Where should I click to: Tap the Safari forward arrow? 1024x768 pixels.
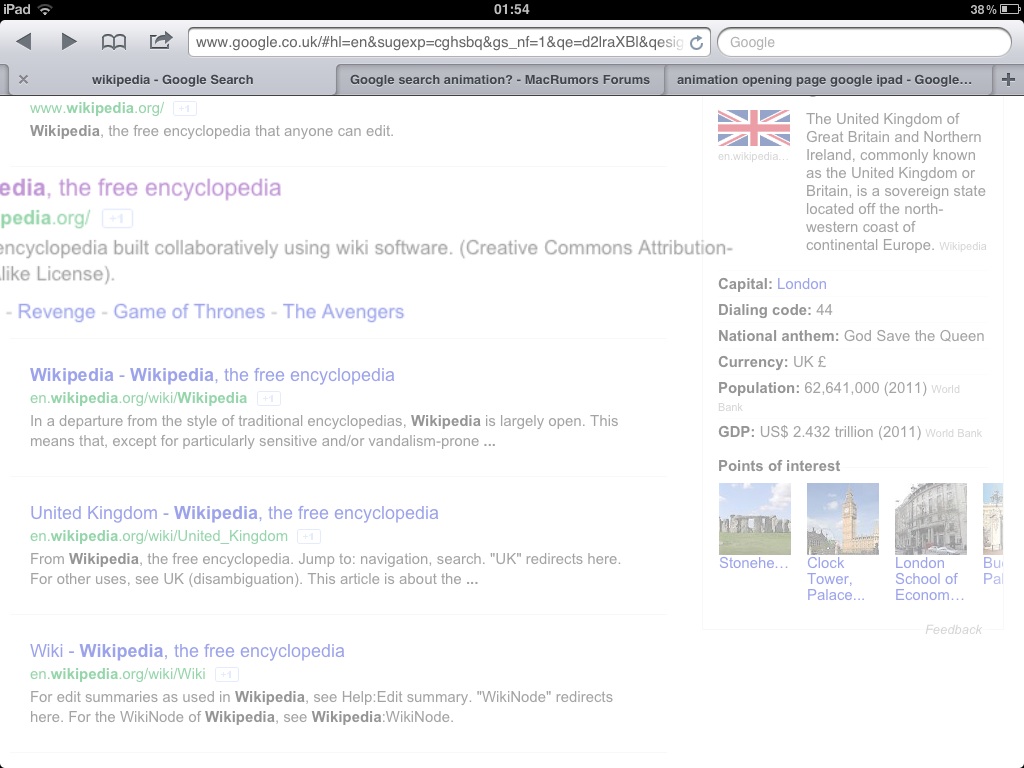68,42
